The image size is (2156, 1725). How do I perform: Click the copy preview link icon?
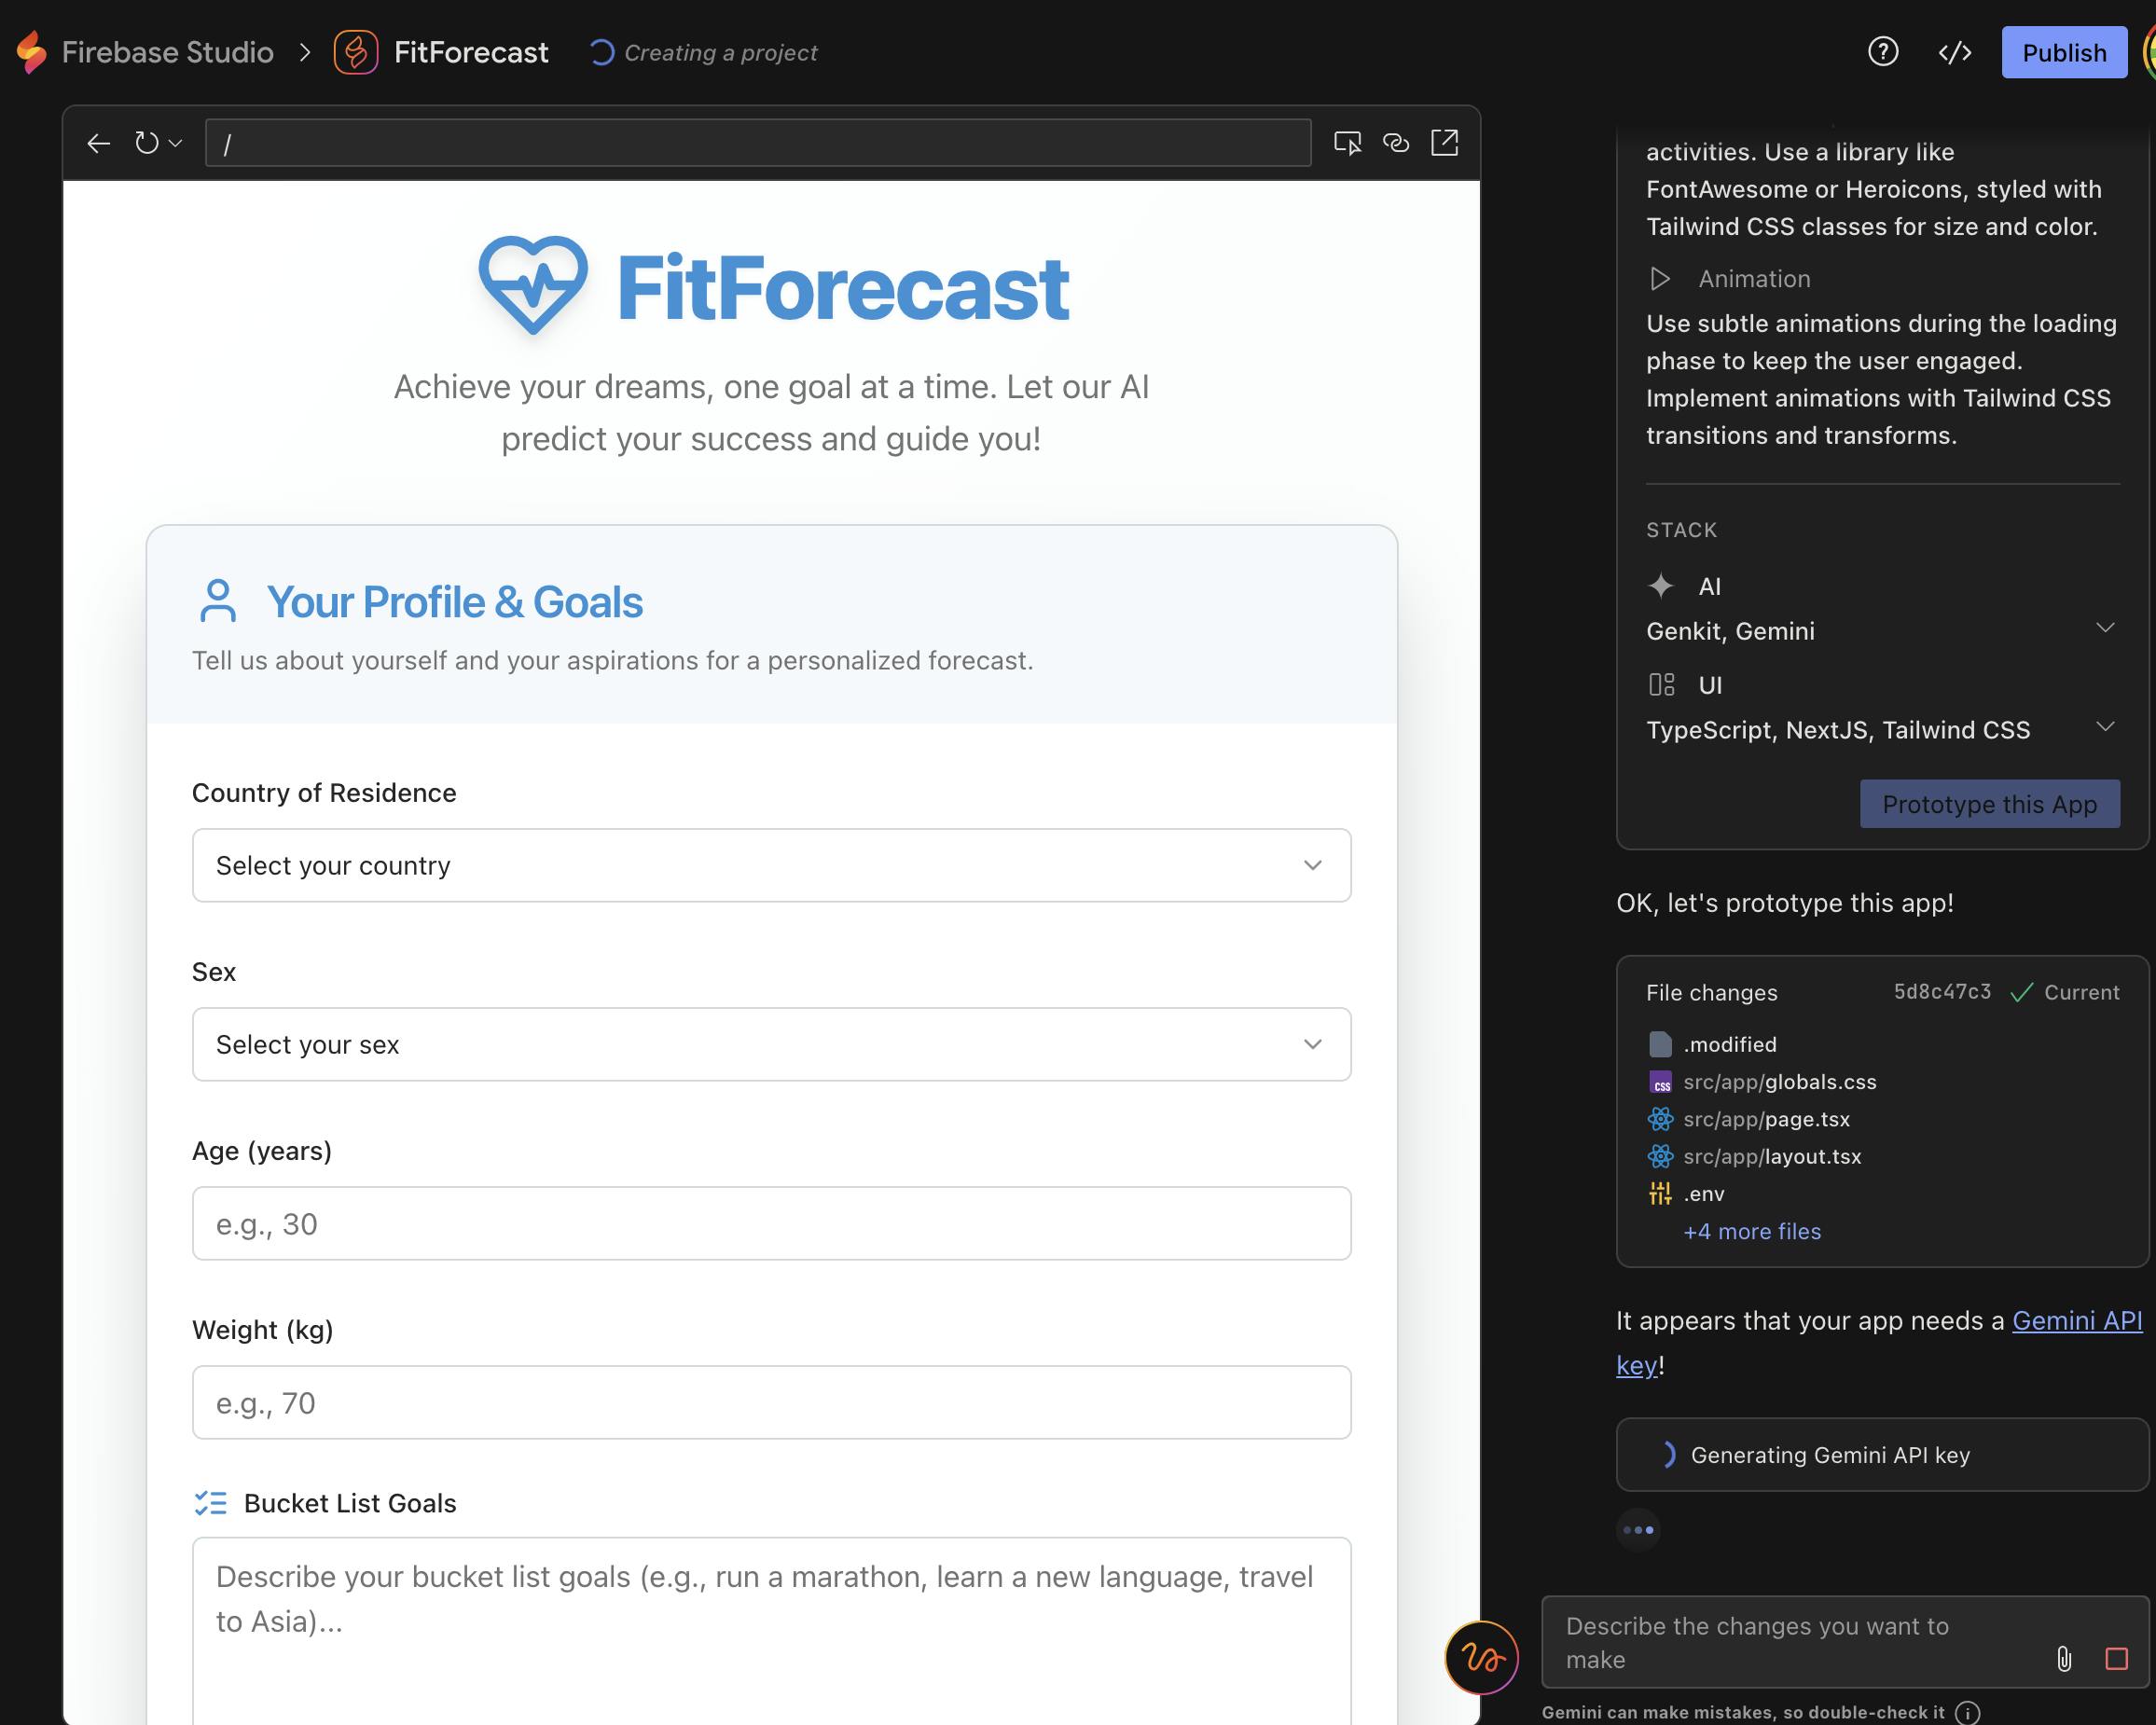1396,143
